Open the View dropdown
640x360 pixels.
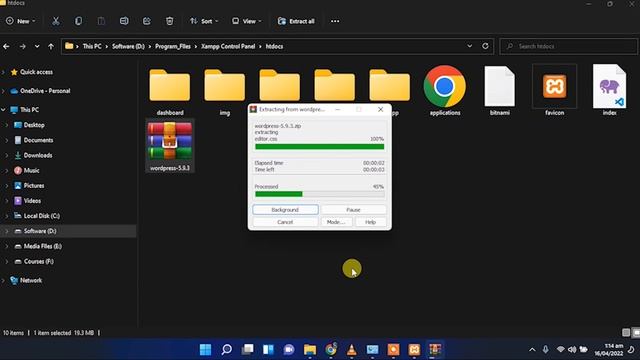(247, 21)
